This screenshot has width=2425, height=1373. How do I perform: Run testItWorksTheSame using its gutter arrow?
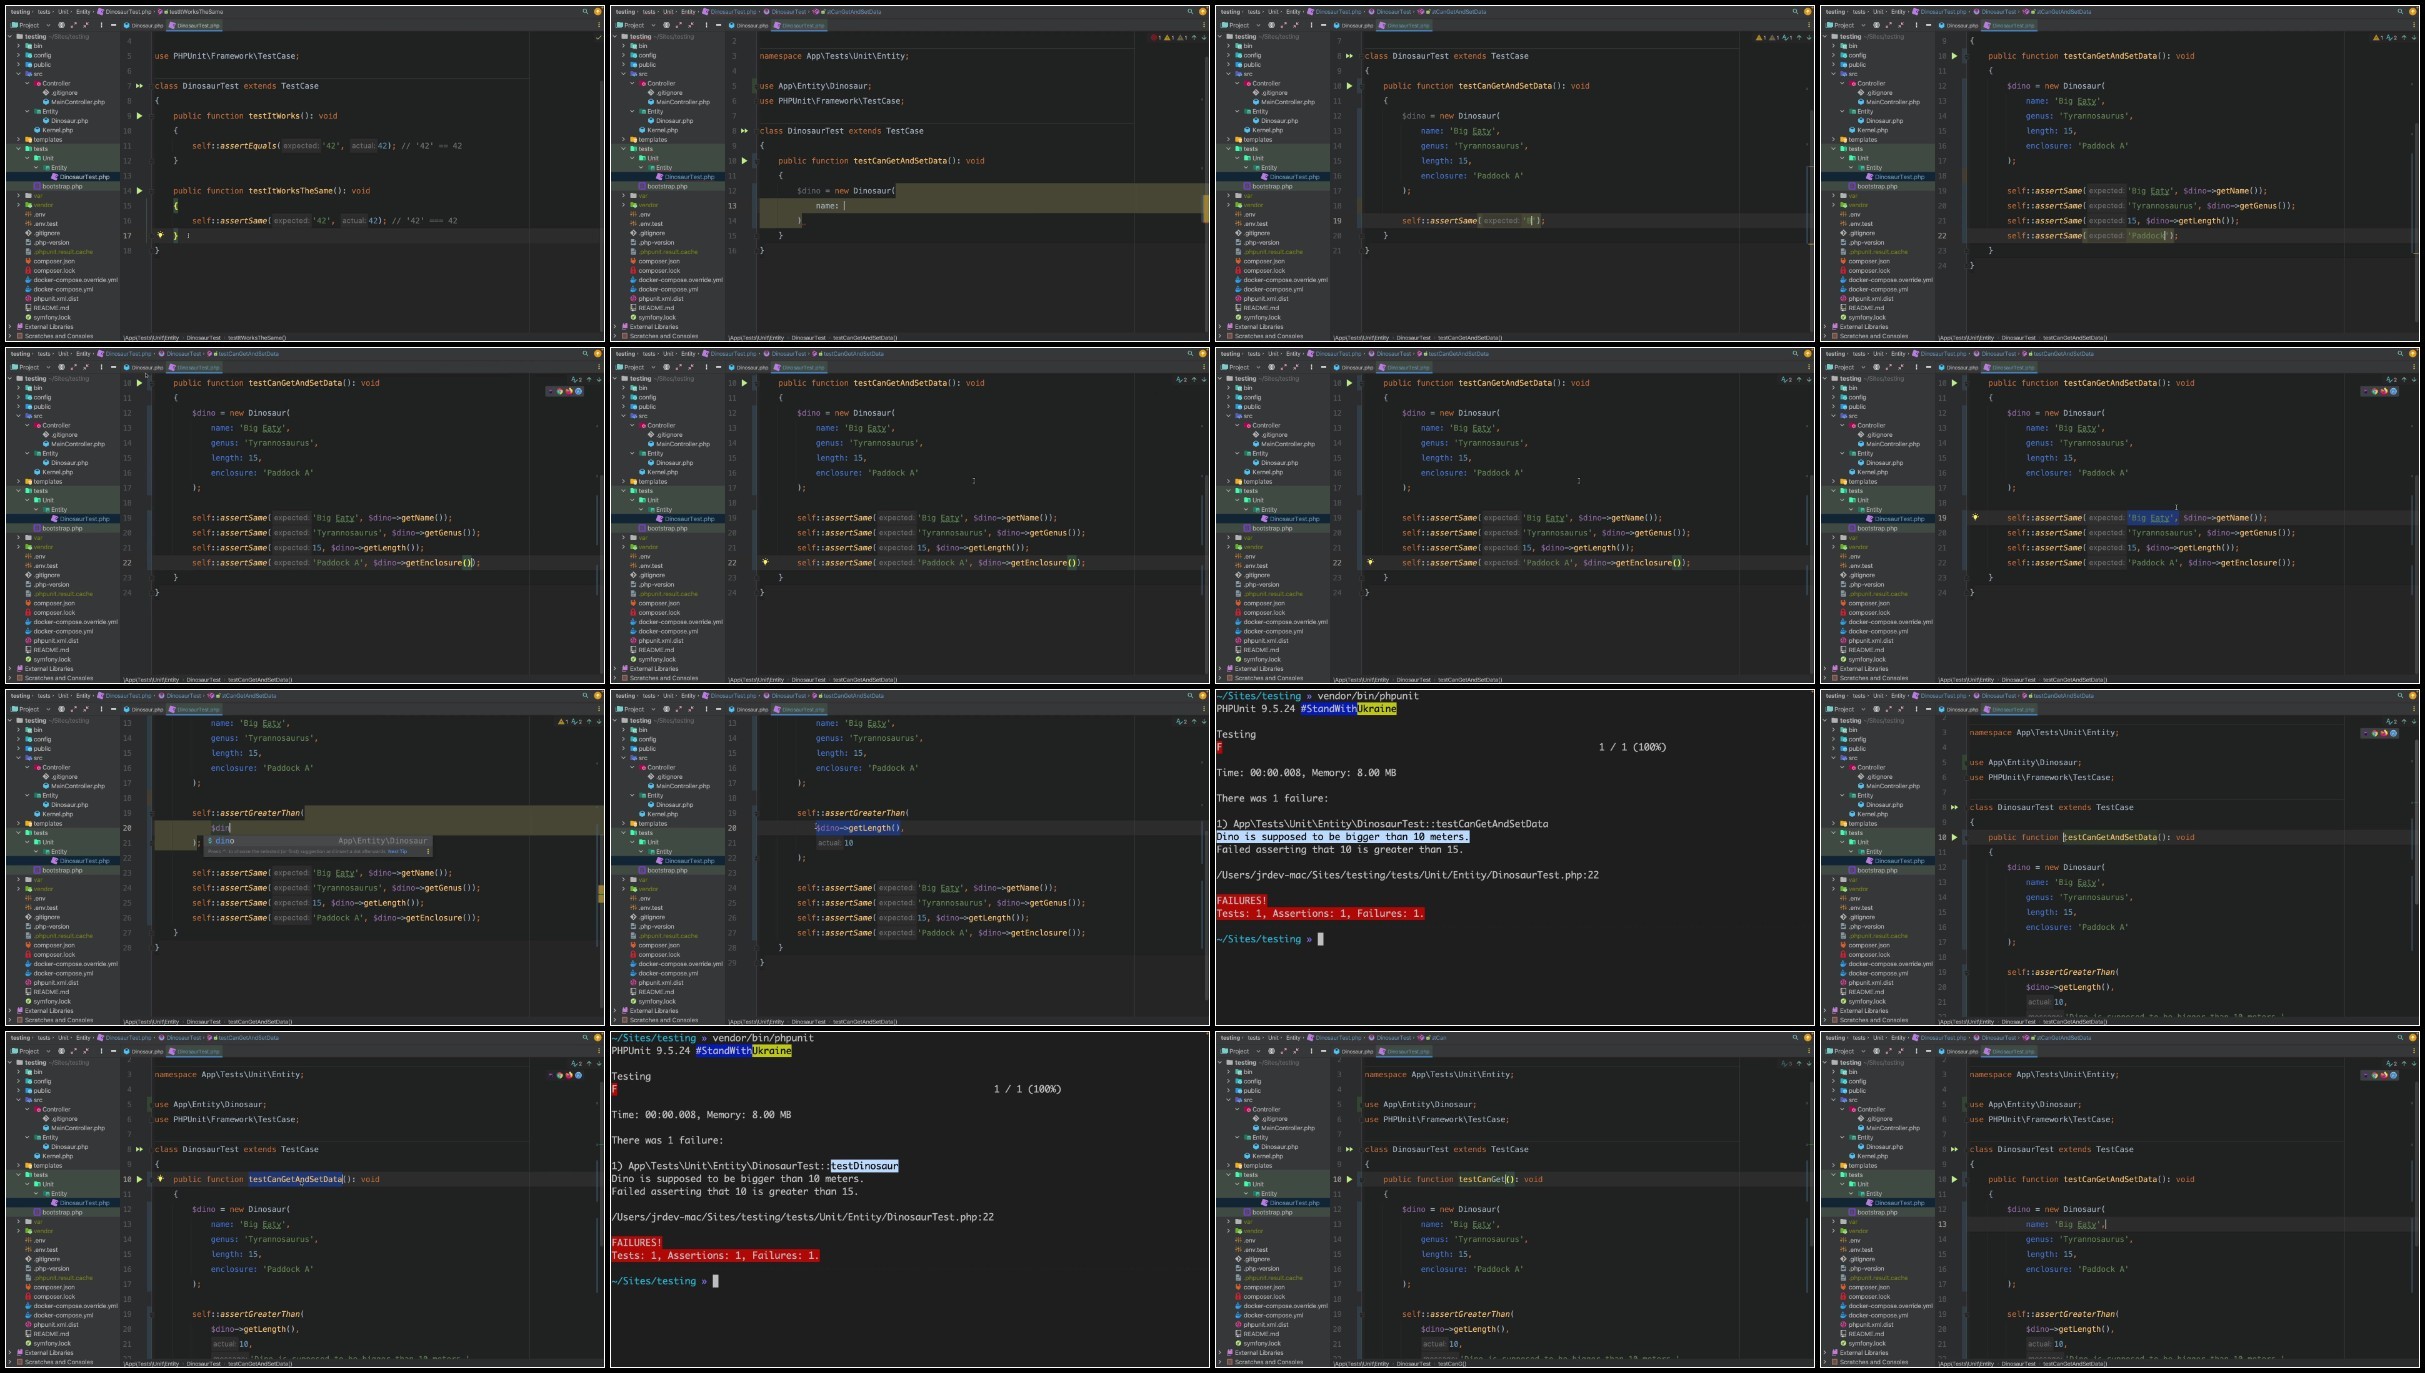[x=139, y=191]
